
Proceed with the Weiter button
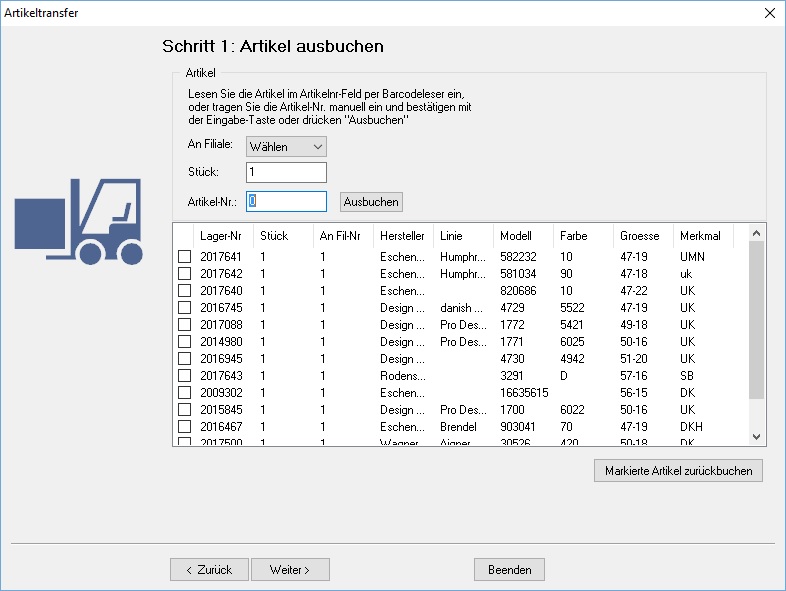290,570
